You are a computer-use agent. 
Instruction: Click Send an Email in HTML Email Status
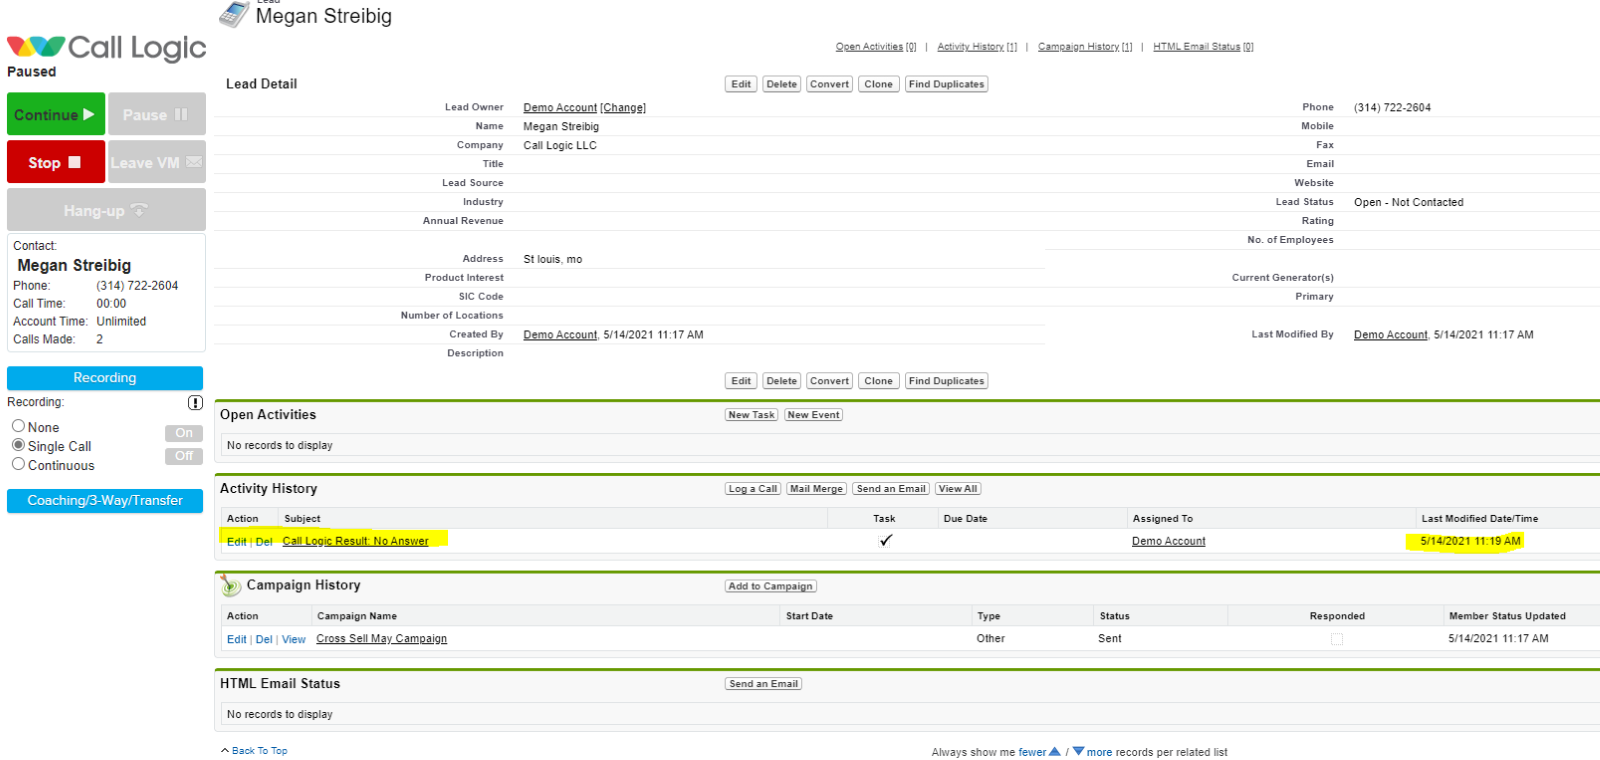[x=764, y=684]
